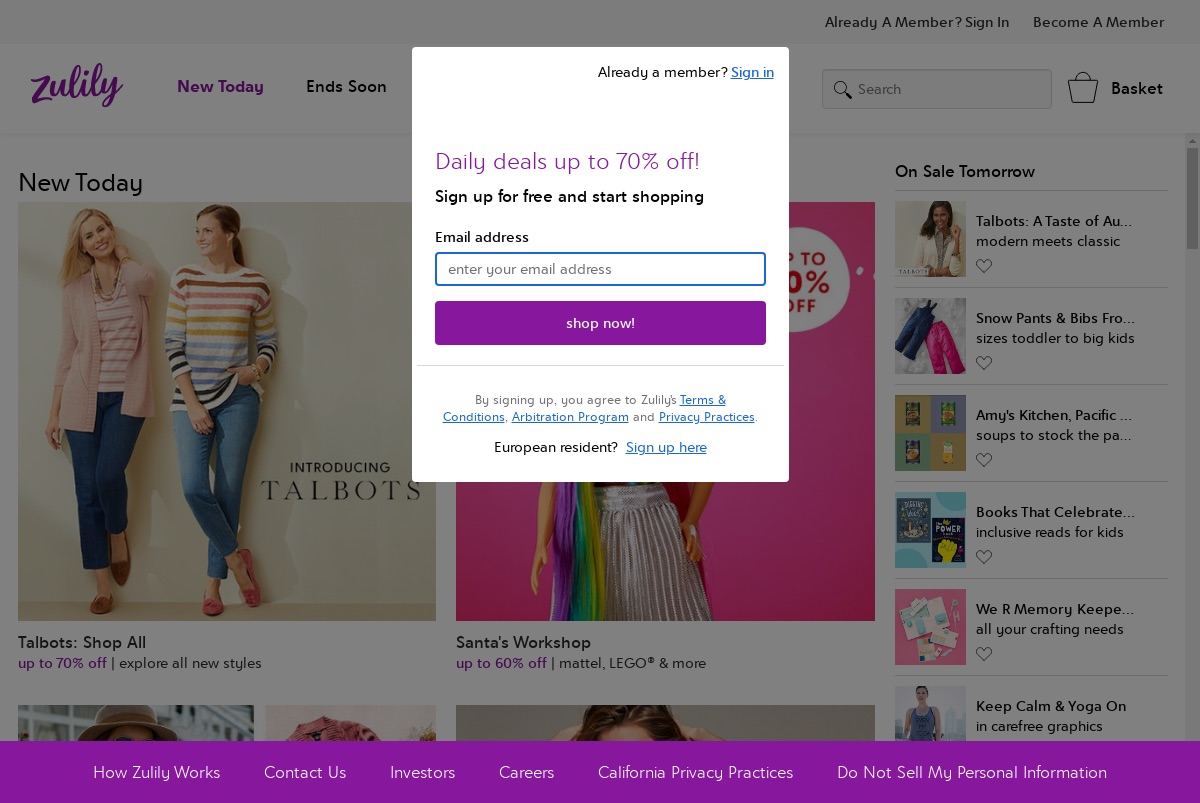Open Investors footer link
The width and height of the screenshot is (1200, 803).
tap(422, 772)
